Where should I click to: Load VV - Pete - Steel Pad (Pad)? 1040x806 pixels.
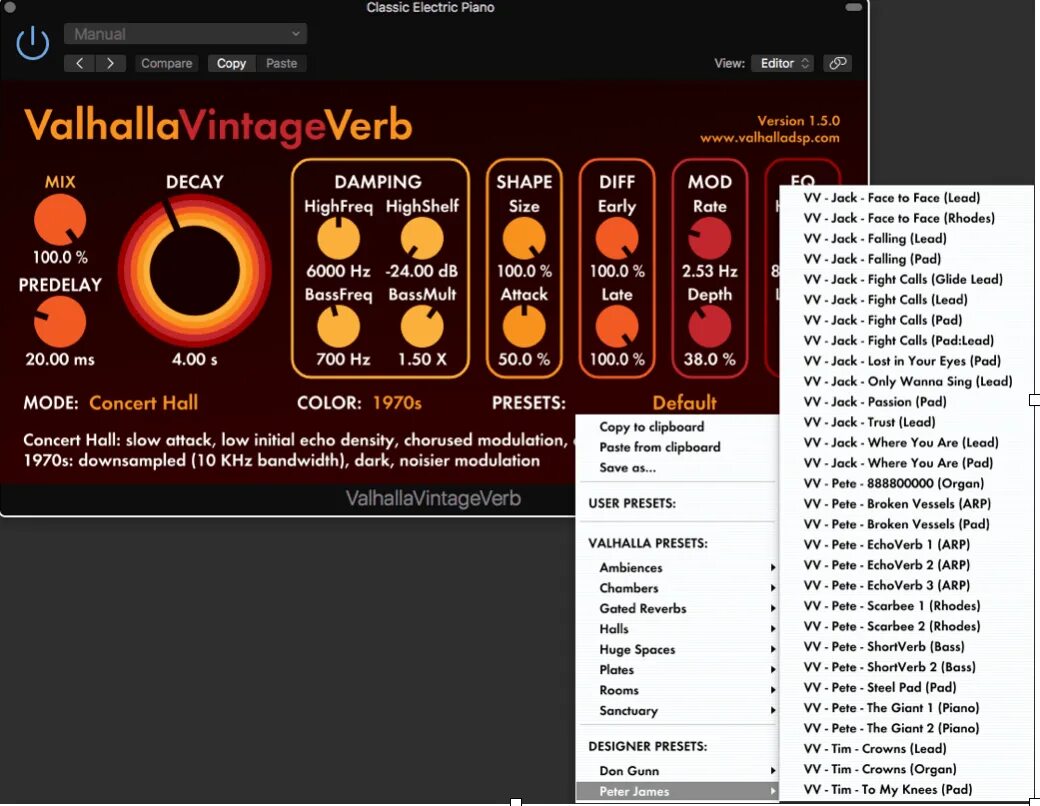907,687
